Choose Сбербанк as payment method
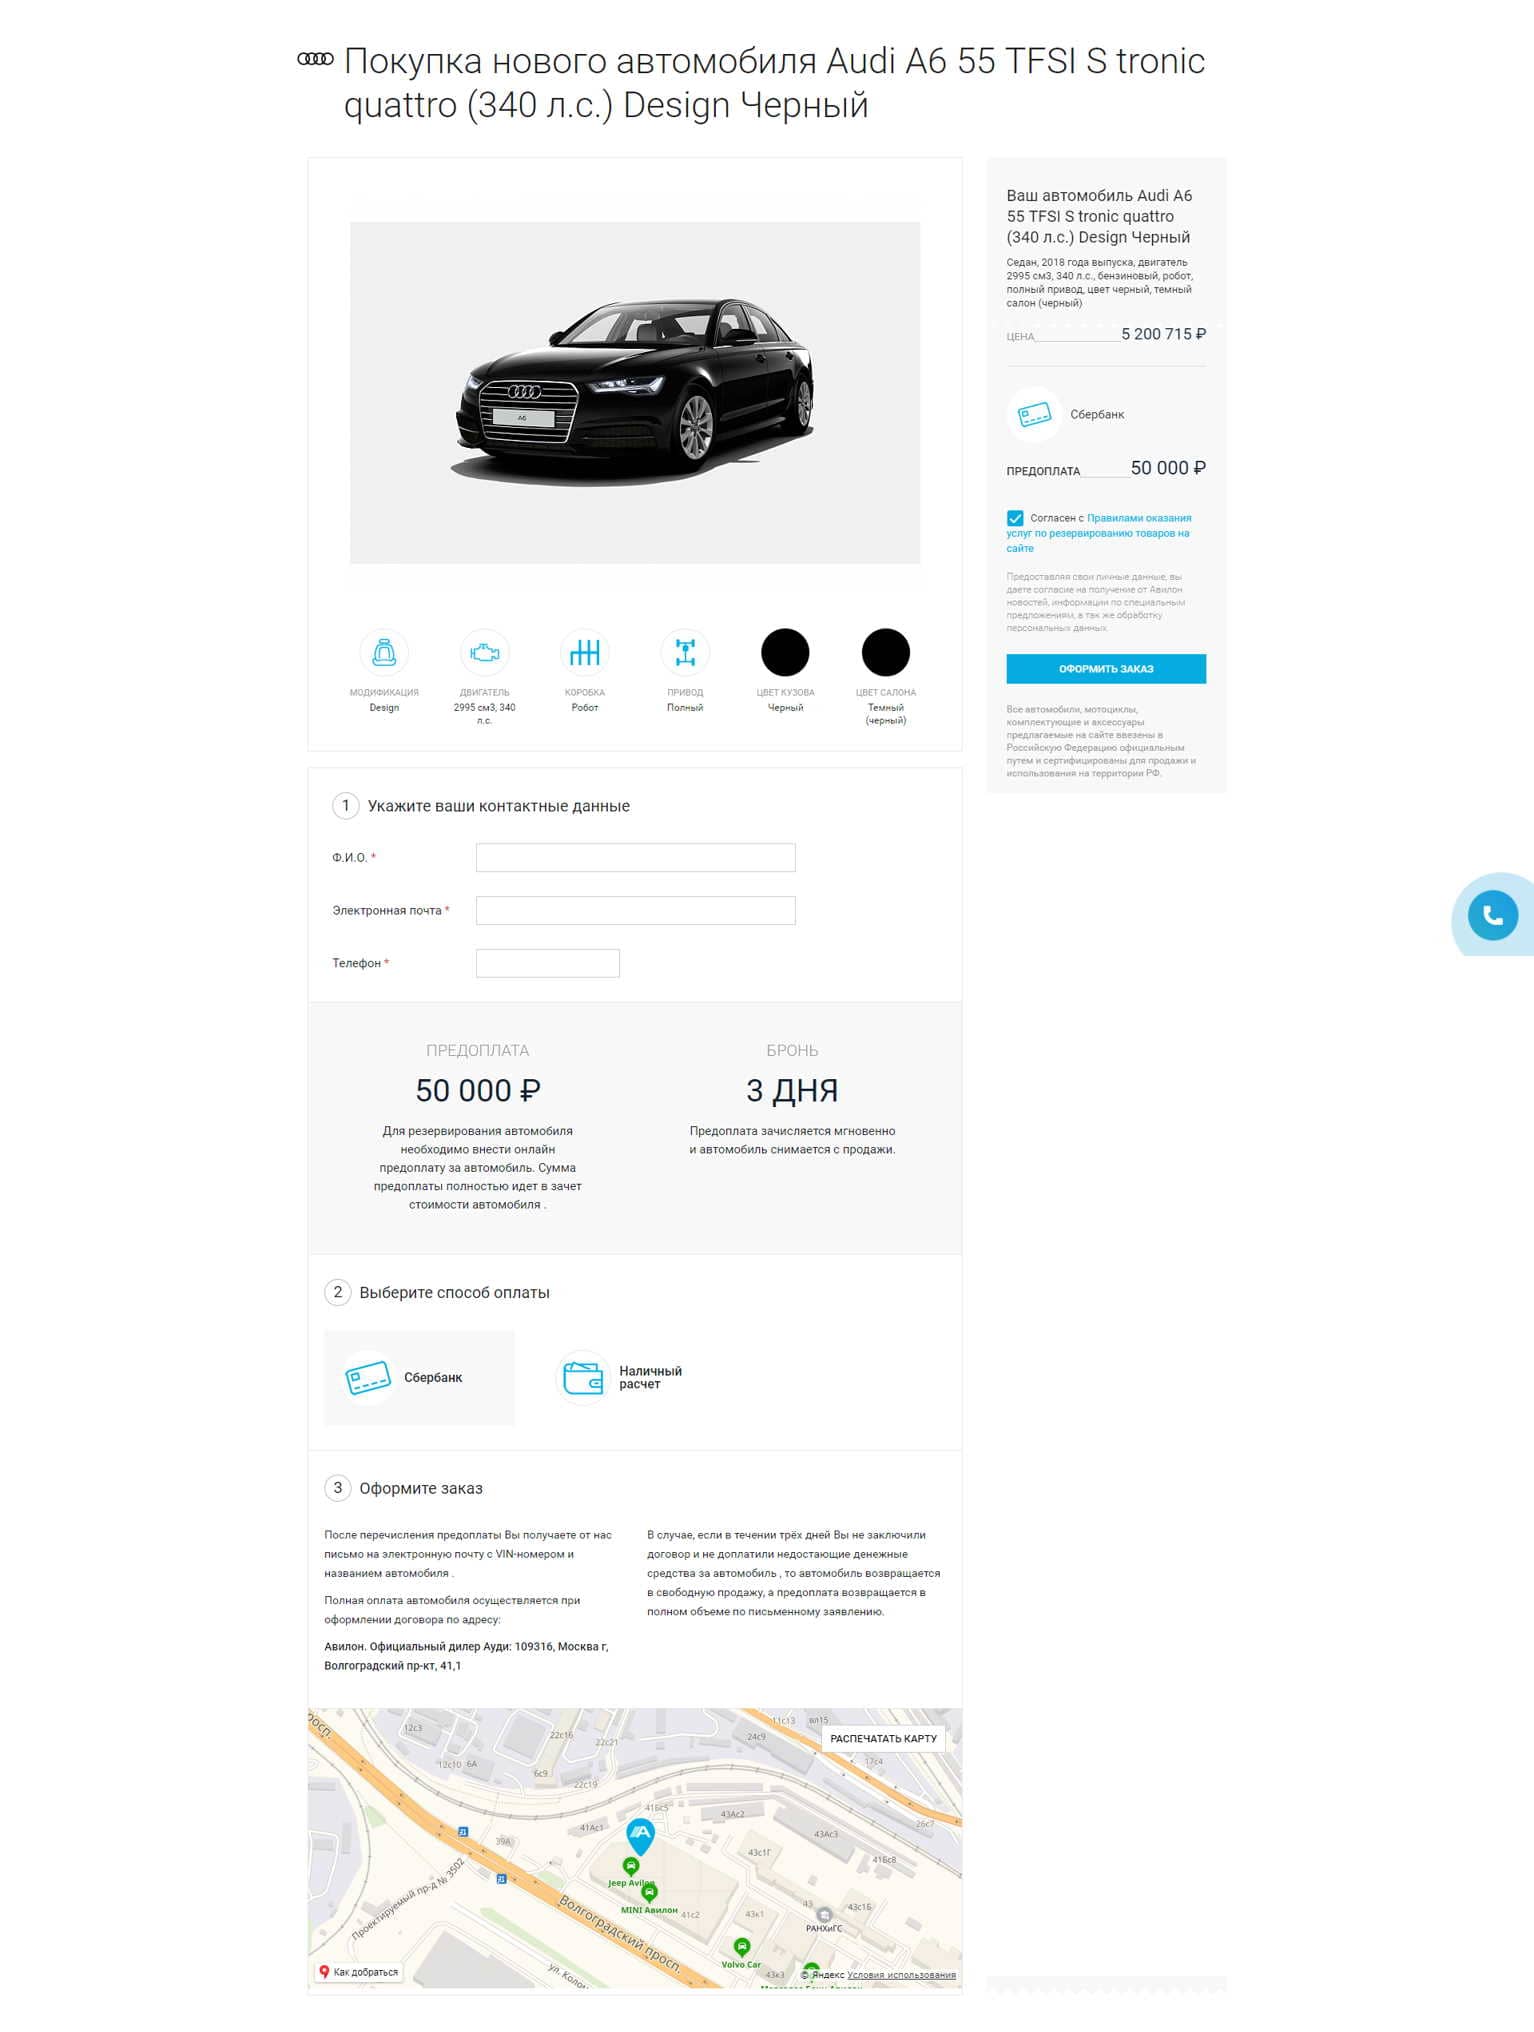Viewport: 1534px width, 2032px height. tap(419, 1377)
